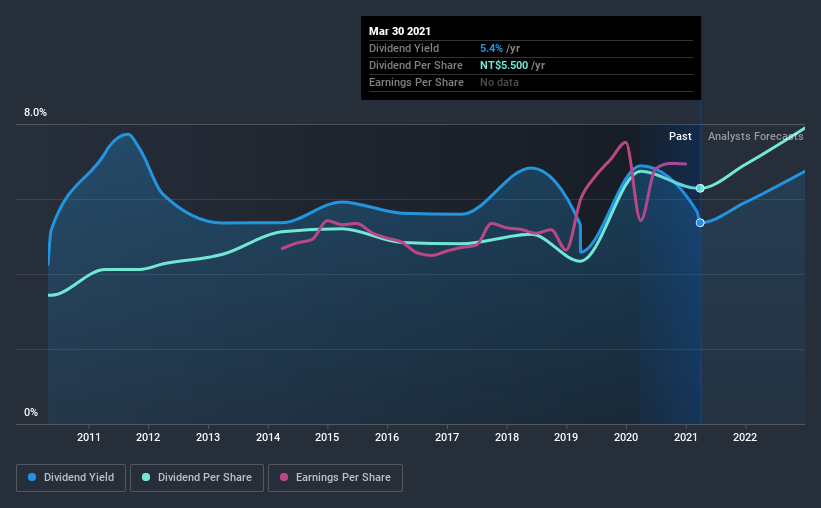Image resolution: width=821 pixels, height=508 pixels.
Task: Click the 0% y-axis label
Action: pos(31,413)
